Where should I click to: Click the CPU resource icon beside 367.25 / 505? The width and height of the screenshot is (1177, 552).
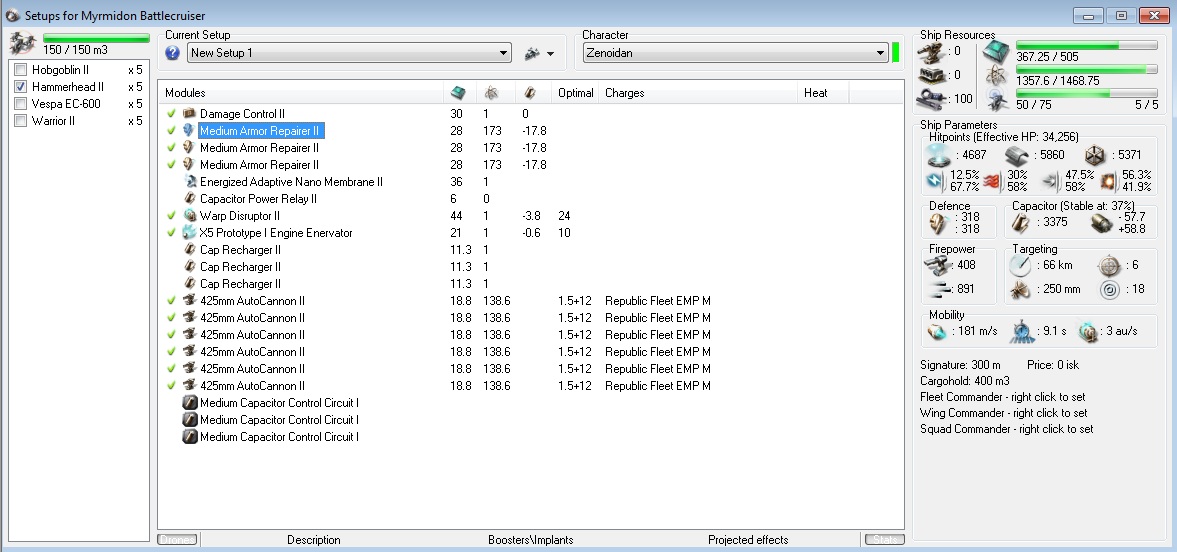pos(997,51)
